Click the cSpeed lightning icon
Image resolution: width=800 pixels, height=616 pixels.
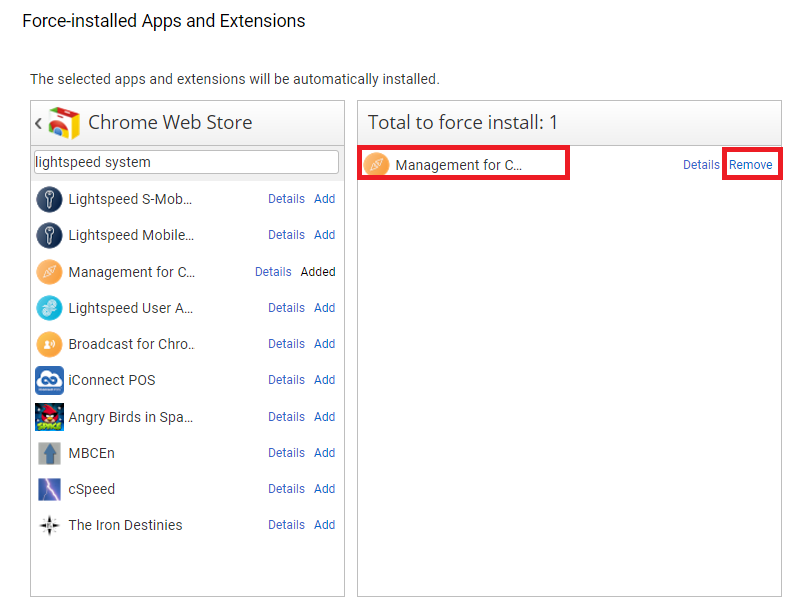click(49, 489)
